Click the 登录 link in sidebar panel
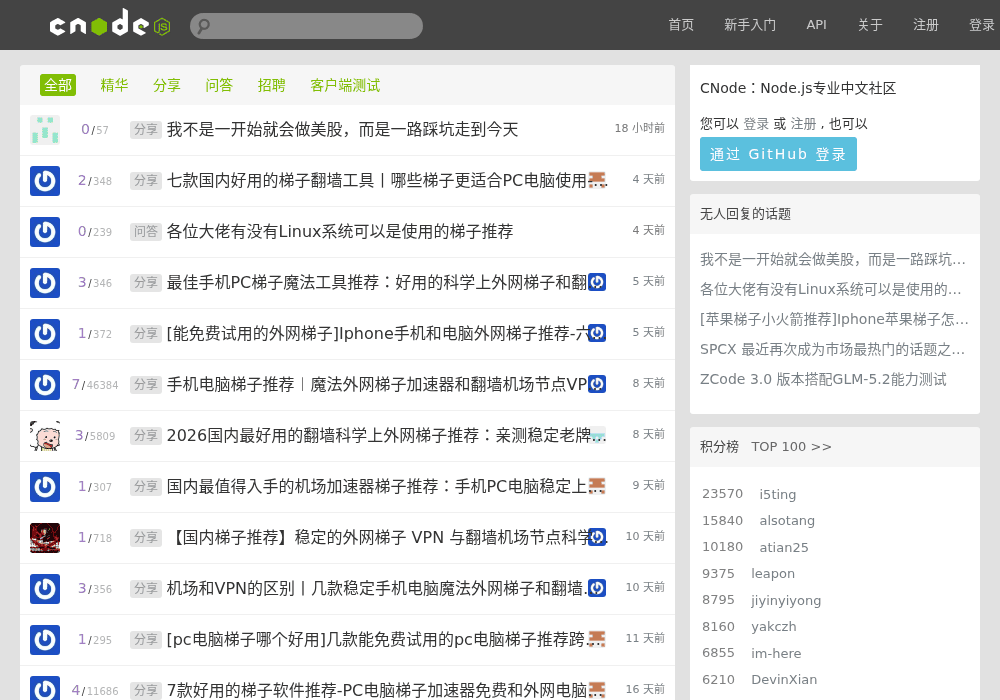The height and width of the screenshot is (700, 1000). pyautogui.click(x=756, y=124)
